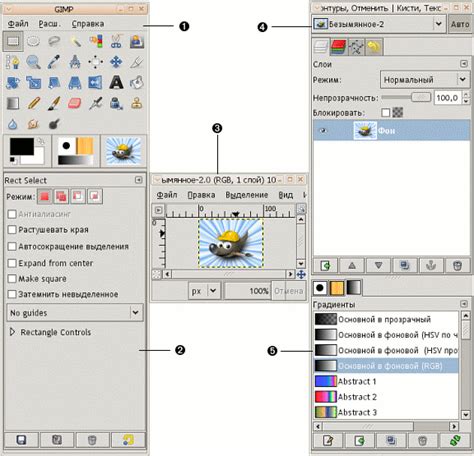This screenshot has height=456, width=474.
Task: Select the Blend gradient tool
Action: [13, 103]
